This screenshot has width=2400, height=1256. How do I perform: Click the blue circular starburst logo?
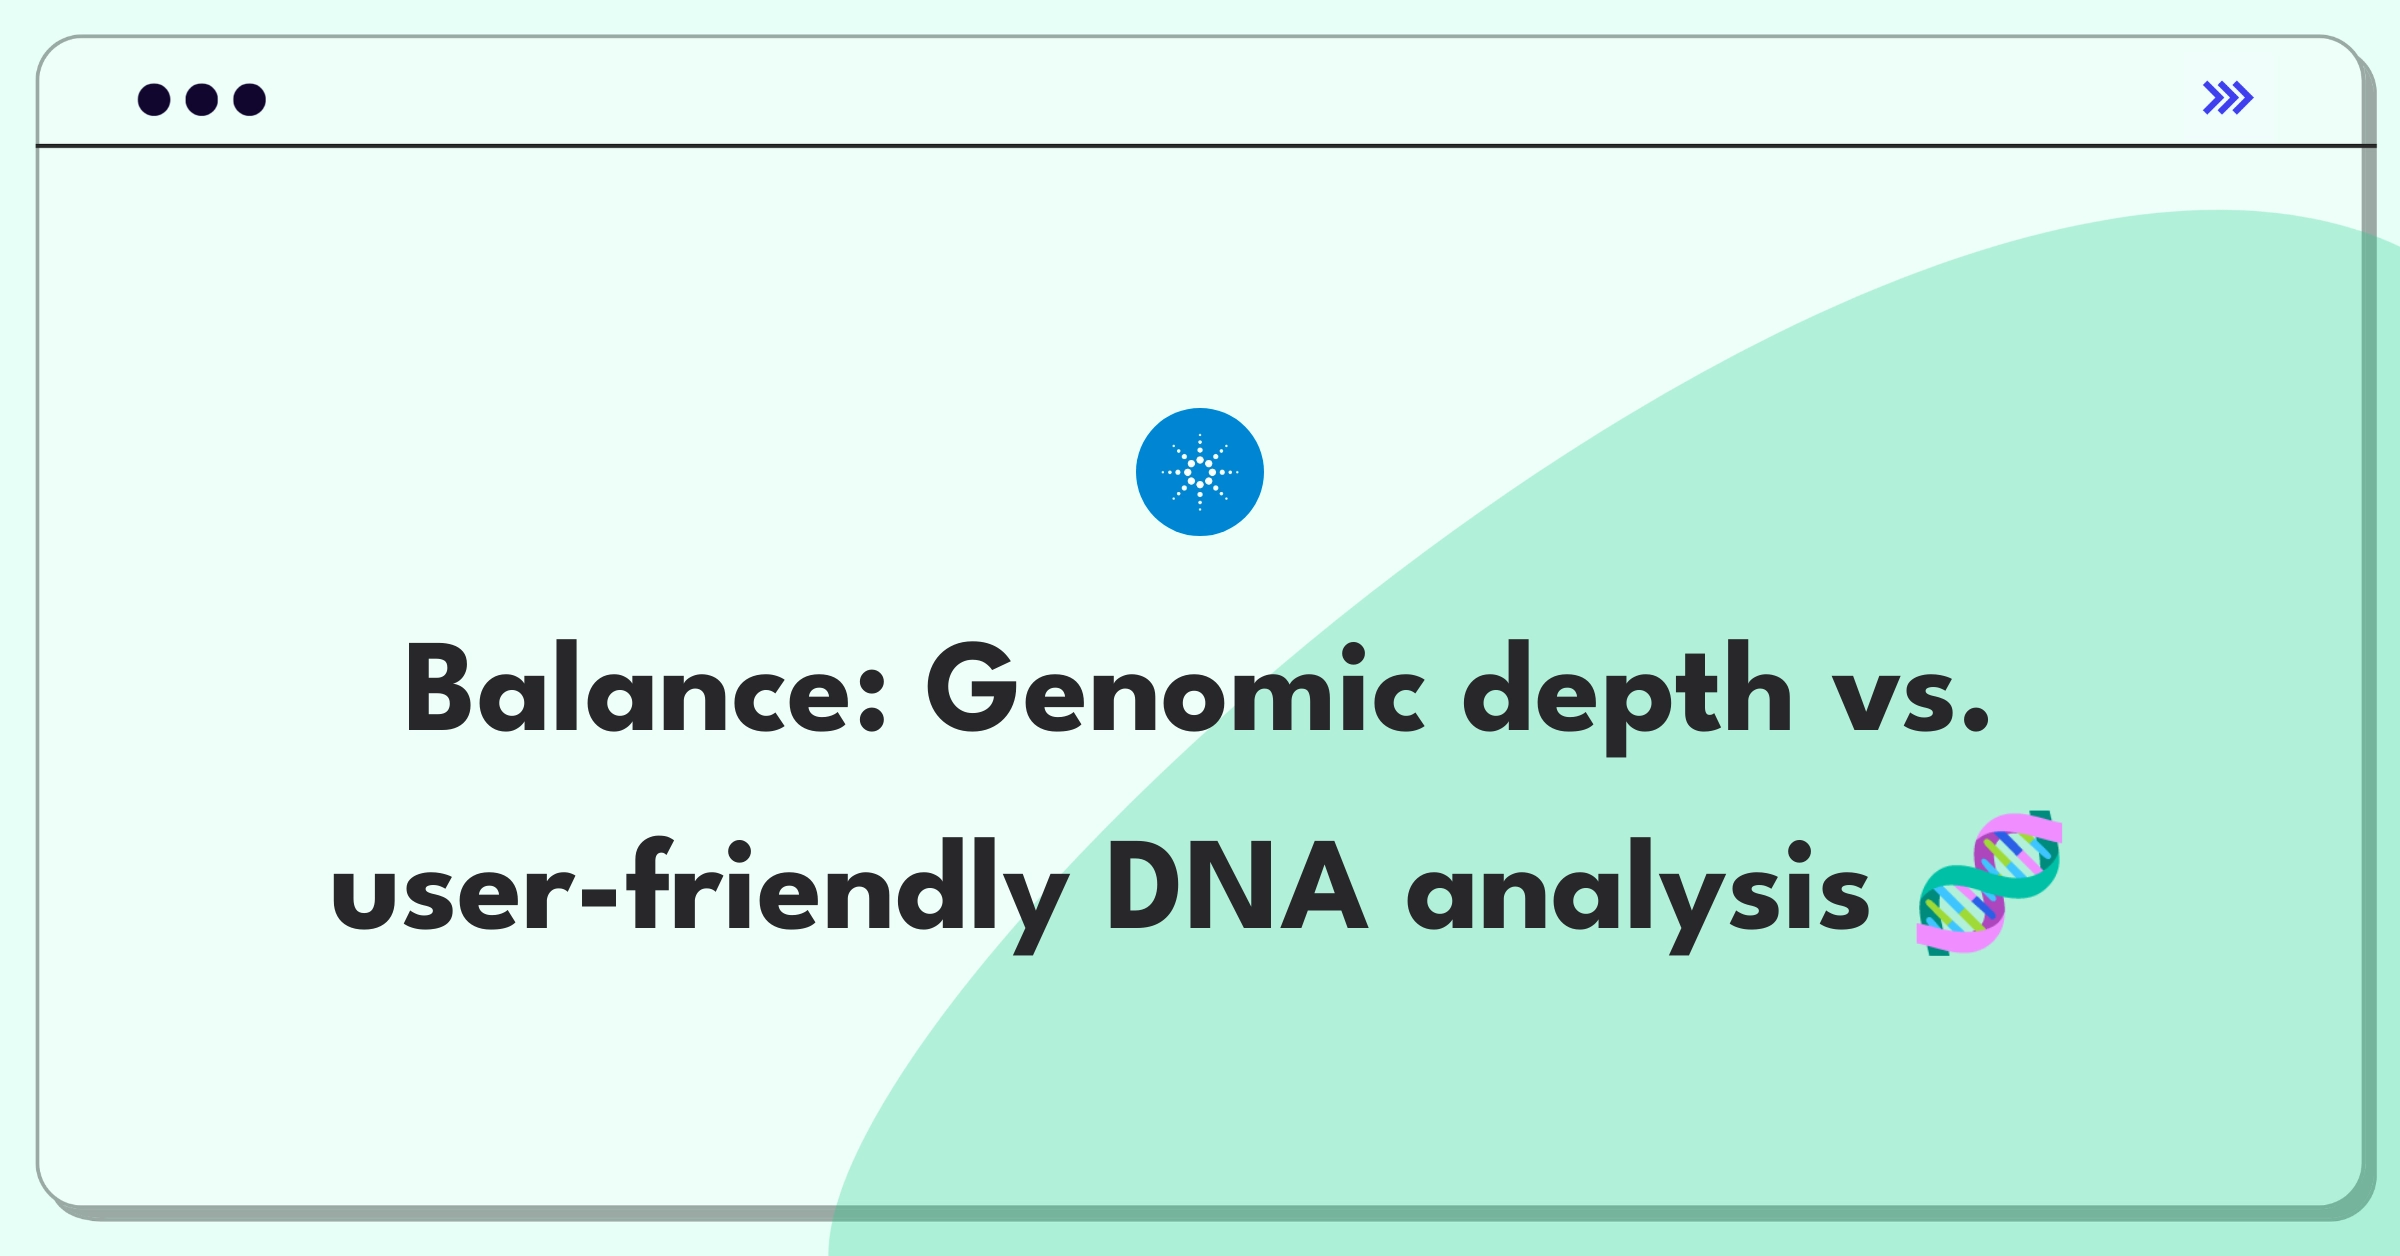tap(1200, 472)
